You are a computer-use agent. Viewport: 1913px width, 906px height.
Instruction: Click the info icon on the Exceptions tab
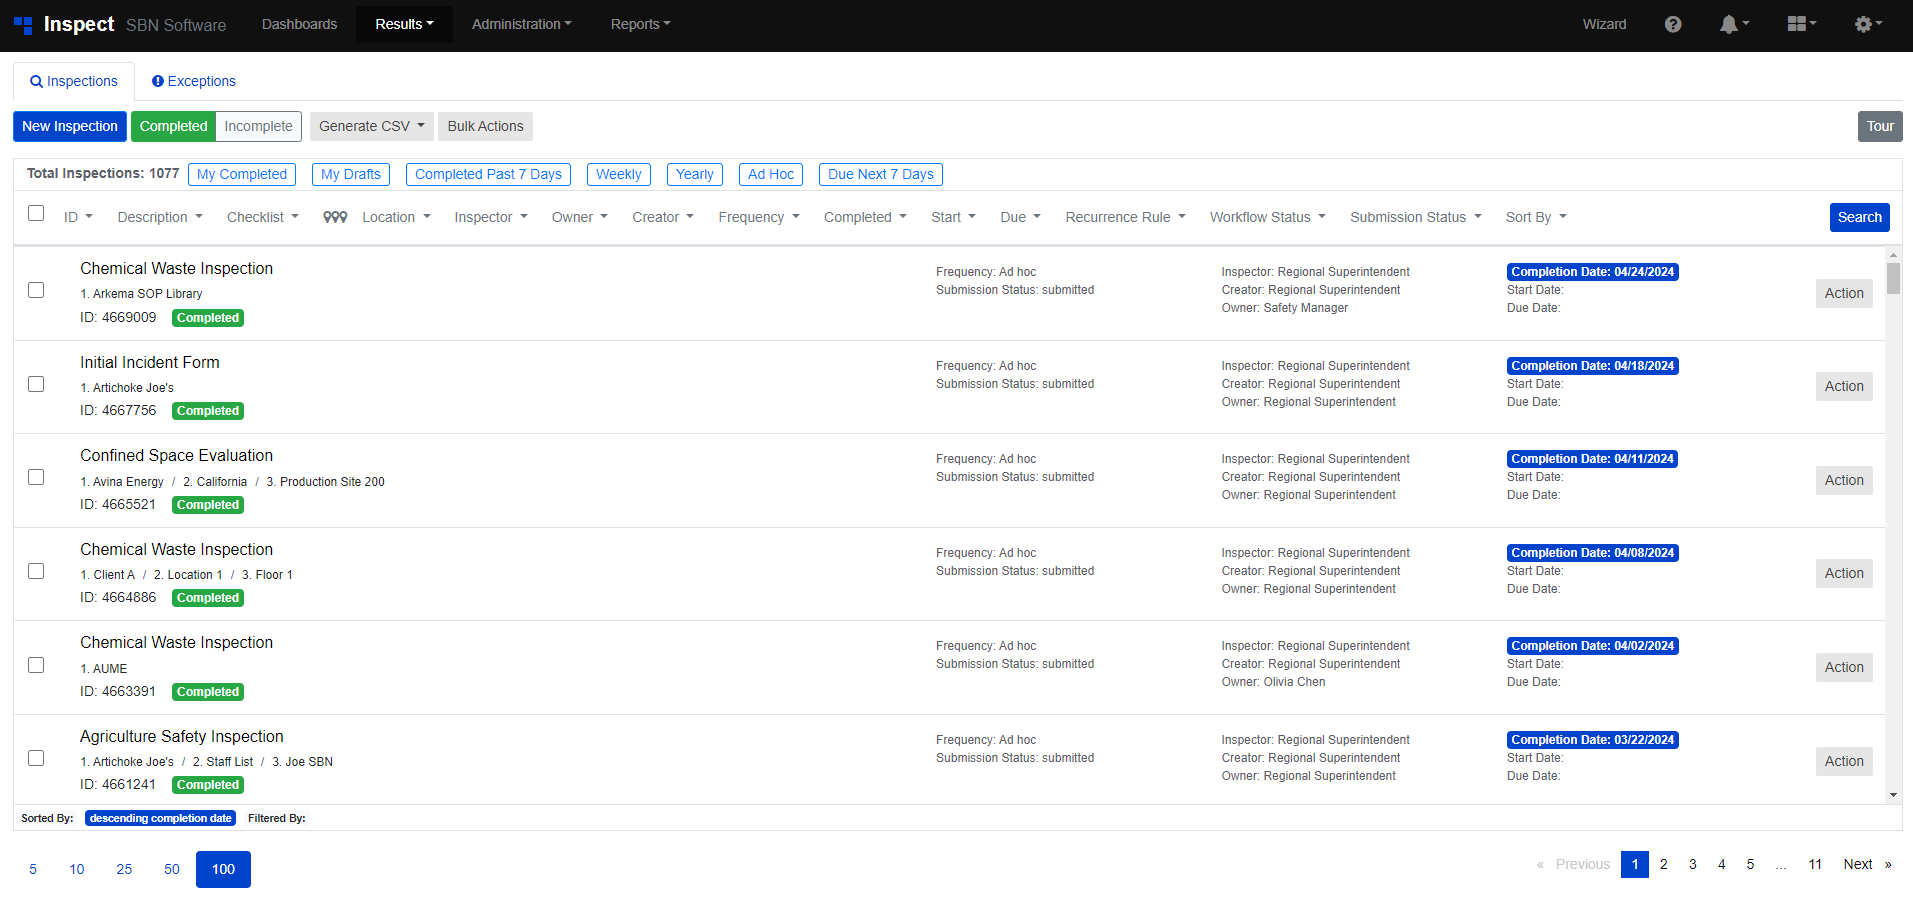(157, 81)
